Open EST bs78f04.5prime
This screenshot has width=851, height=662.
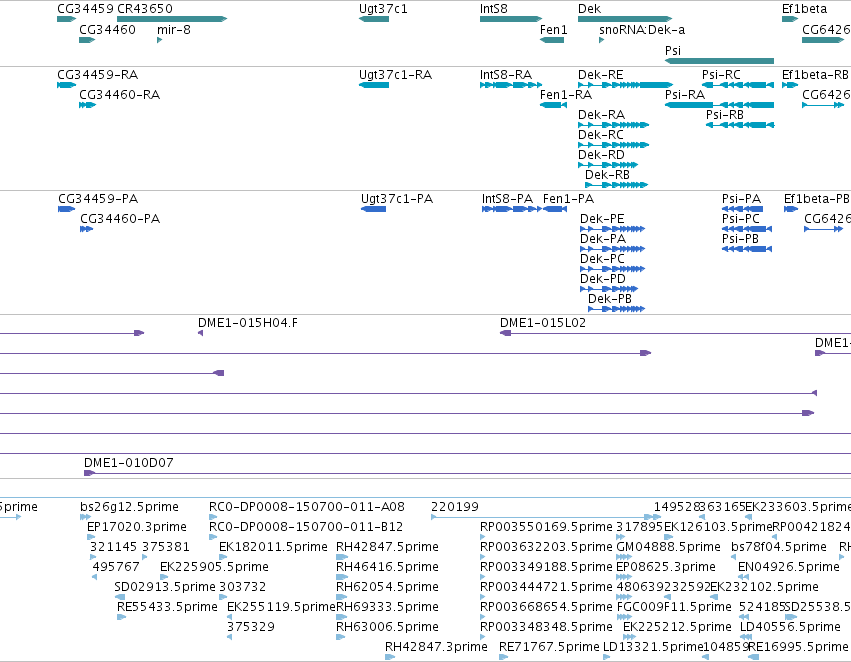click(733, 557)
